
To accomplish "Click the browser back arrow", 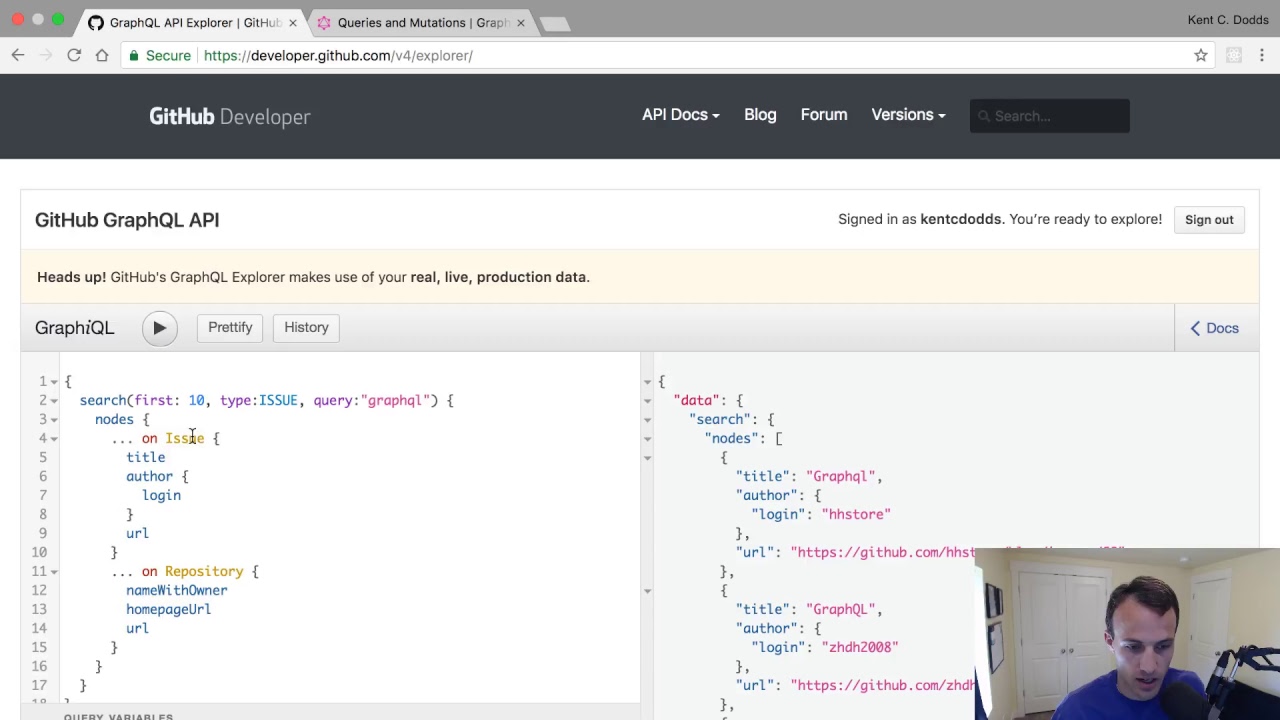I will (18, 56).
